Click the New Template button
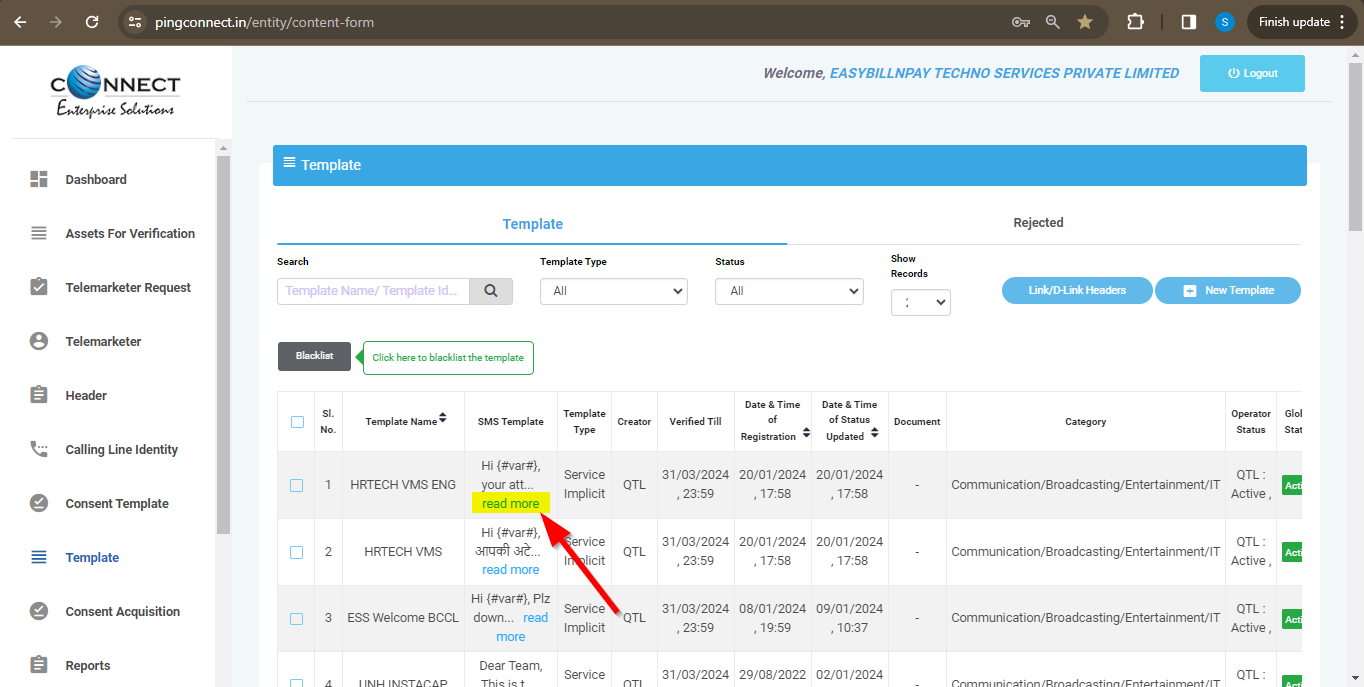1364x687 pixels. pyautogui.click(x=1228, y=291)
